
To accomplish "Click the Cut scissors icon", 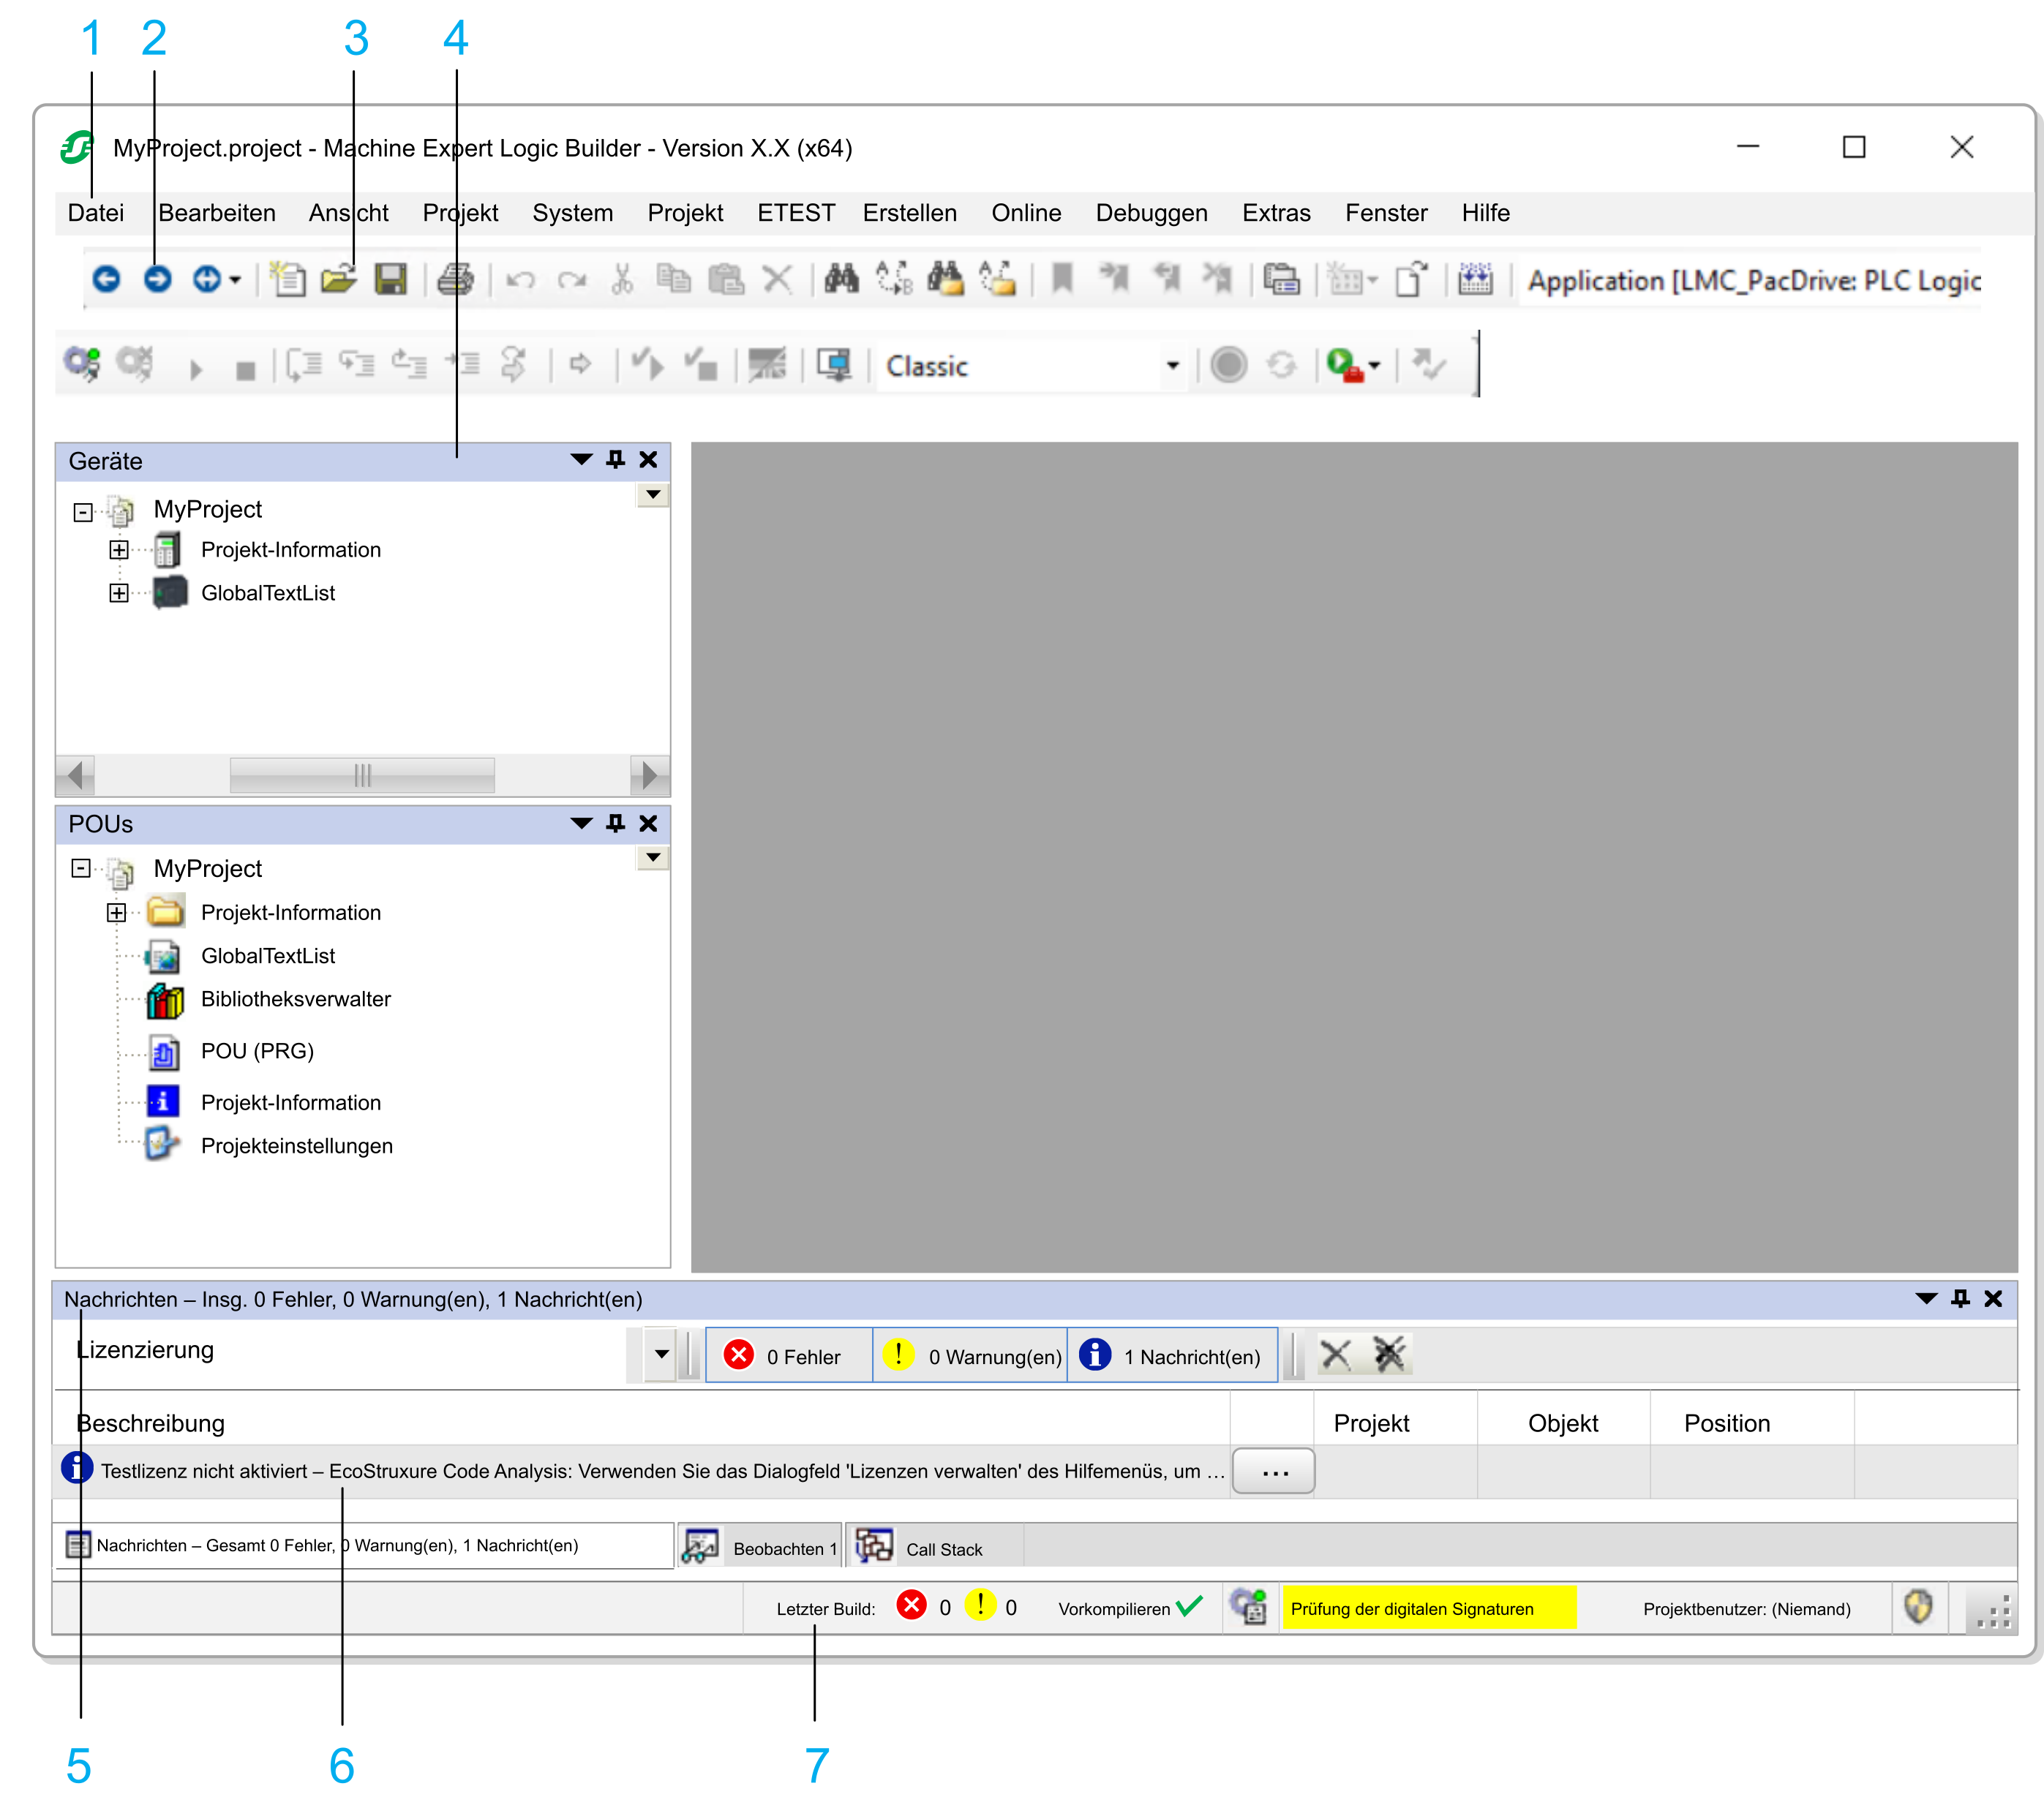I will [x=622, y=279].
